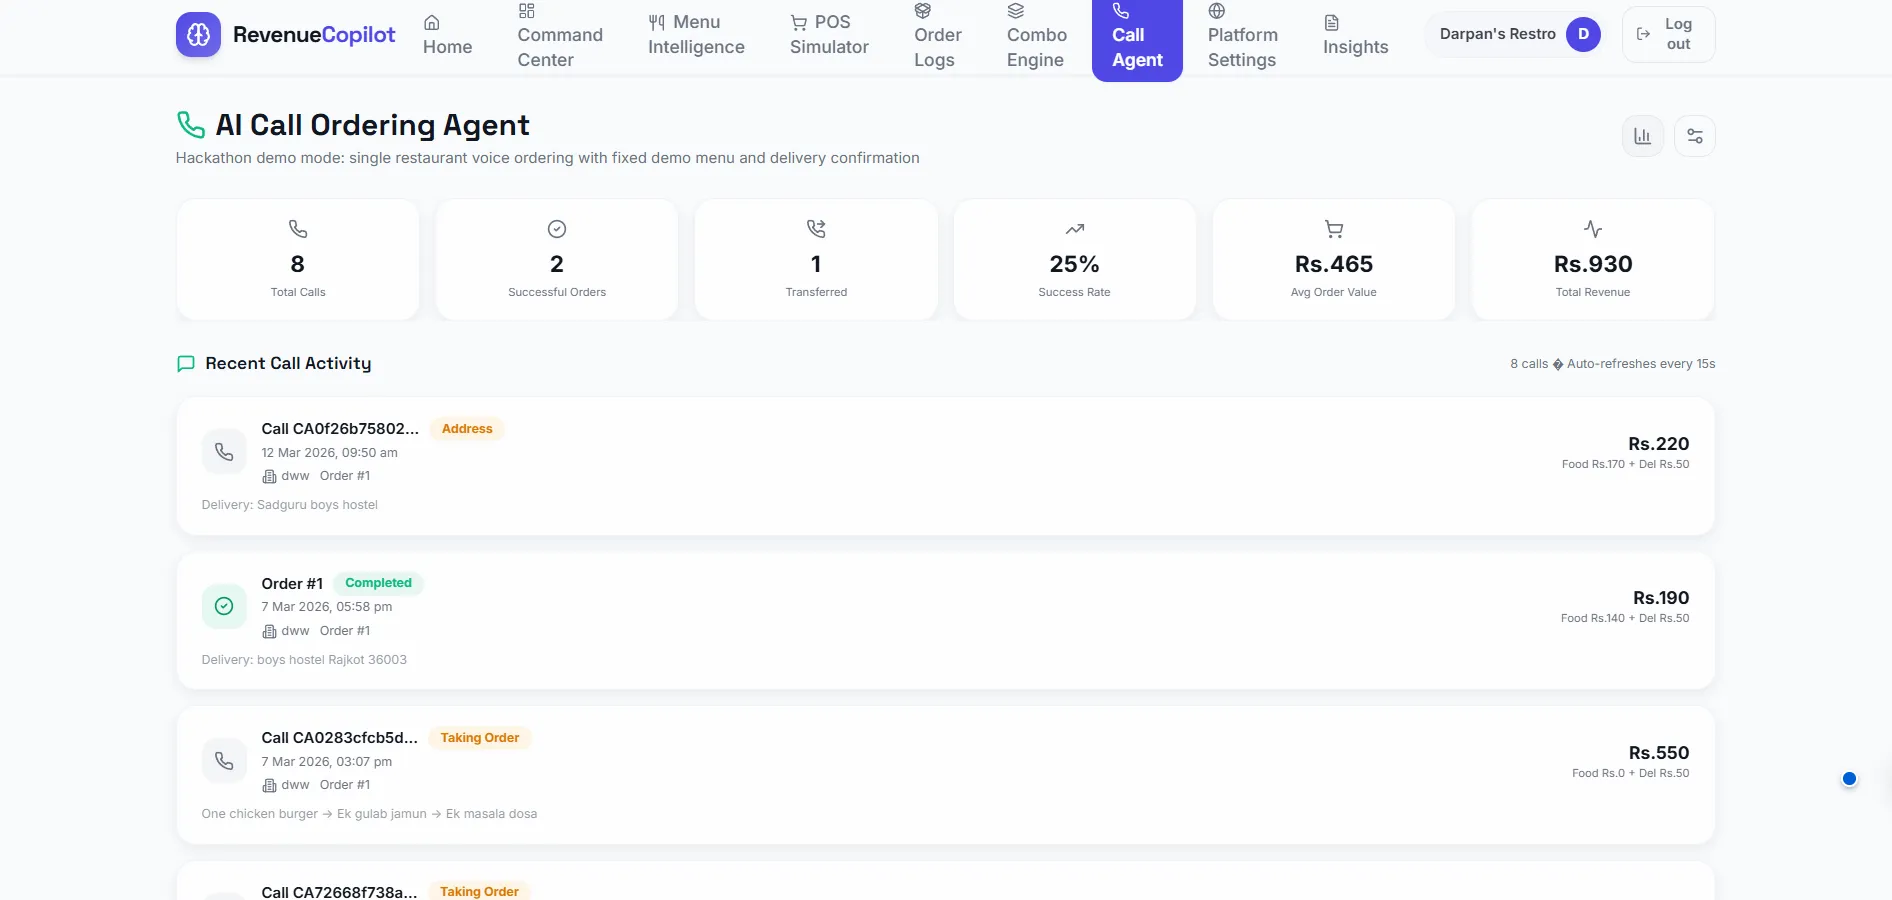Click Taking Order badge on Call CA72668f738a

(479, 891)
